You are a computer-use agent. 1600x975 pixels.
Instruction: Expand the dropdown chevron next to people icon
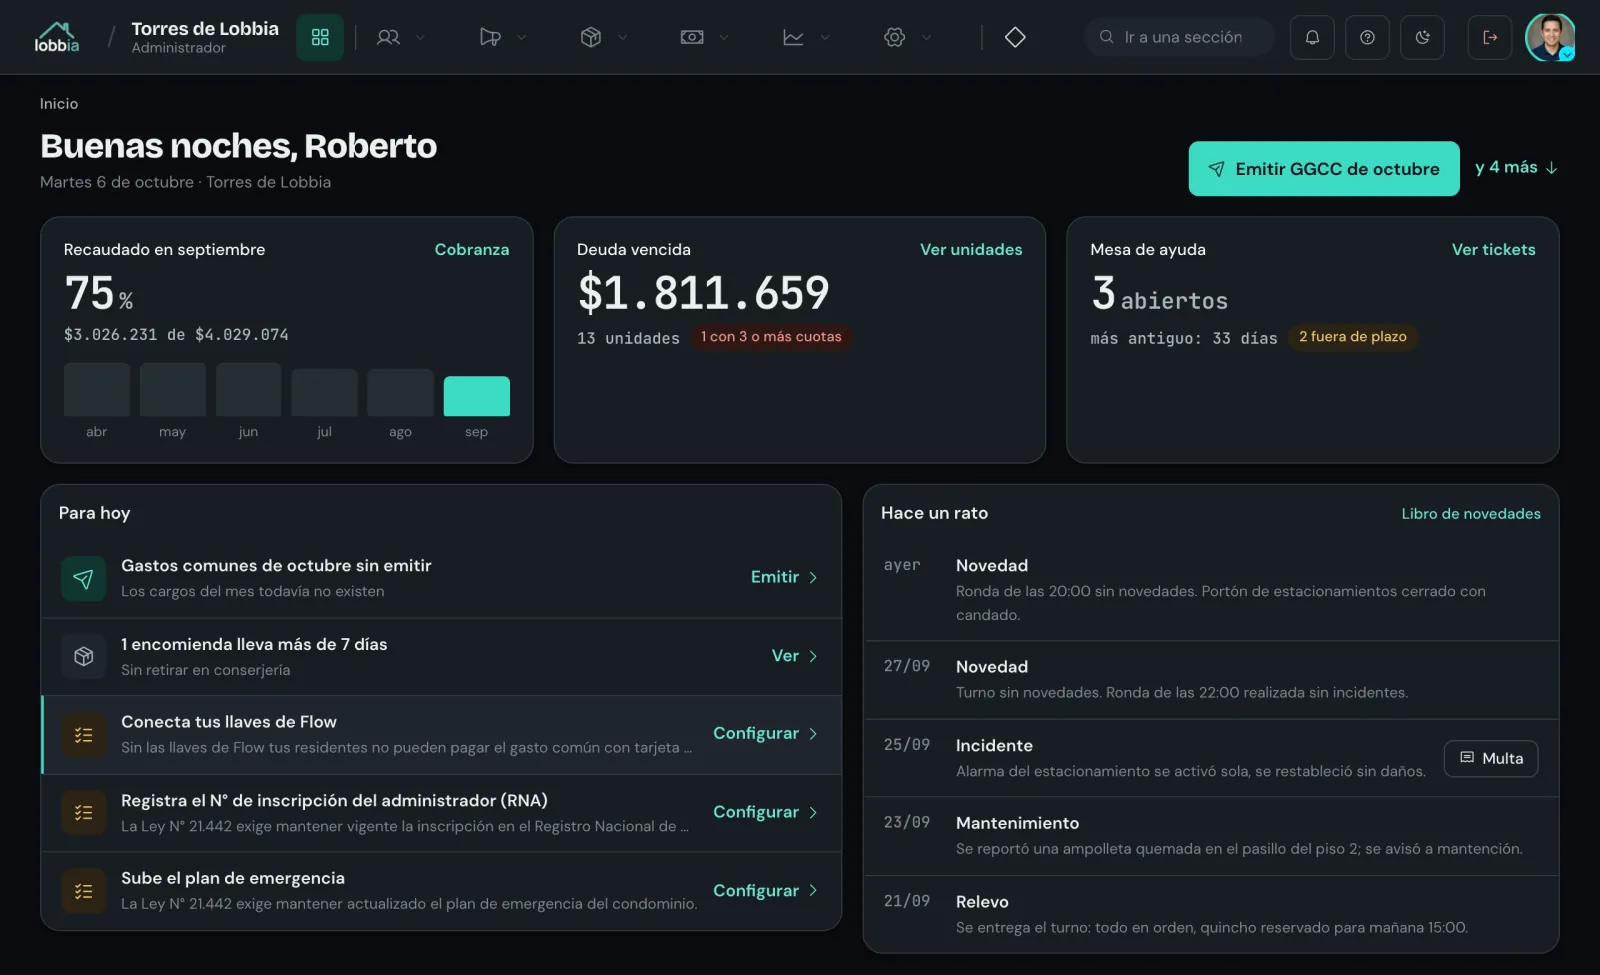tap(420, 37)
